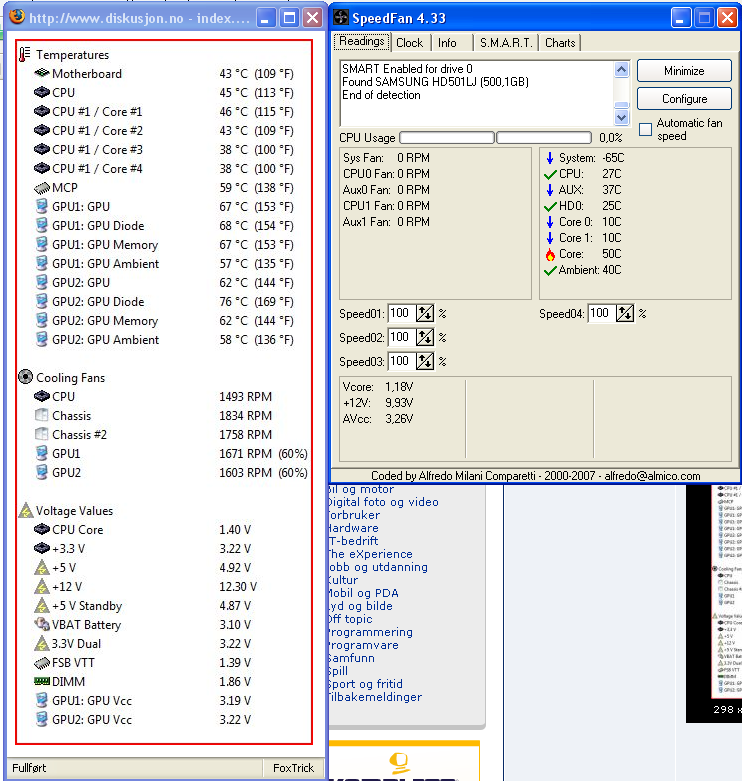Open the Digital foto og video link

tap(383, 502)
